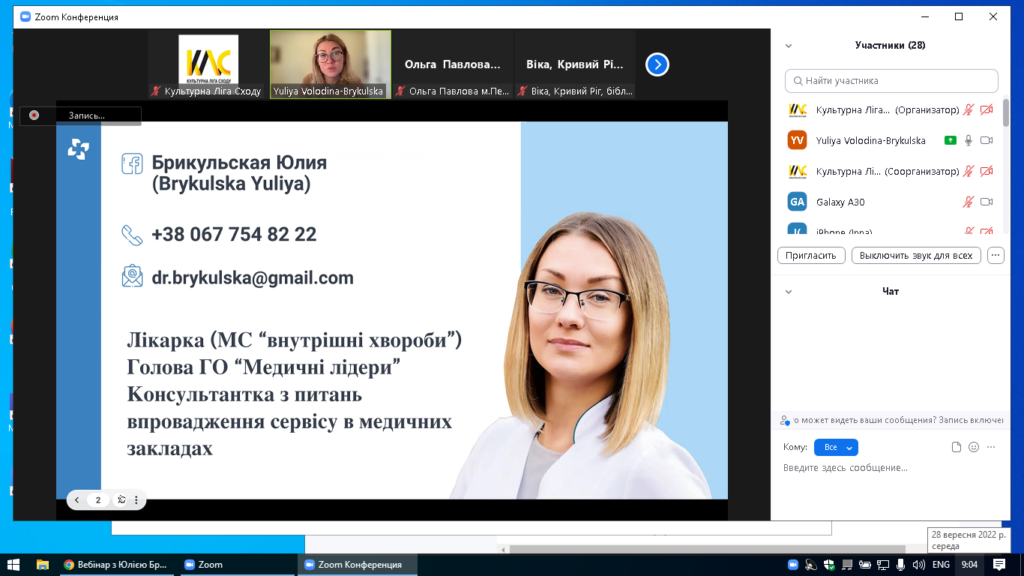Collapse the Чат panel chevron

pyautogui.click(x=788, y=292)
